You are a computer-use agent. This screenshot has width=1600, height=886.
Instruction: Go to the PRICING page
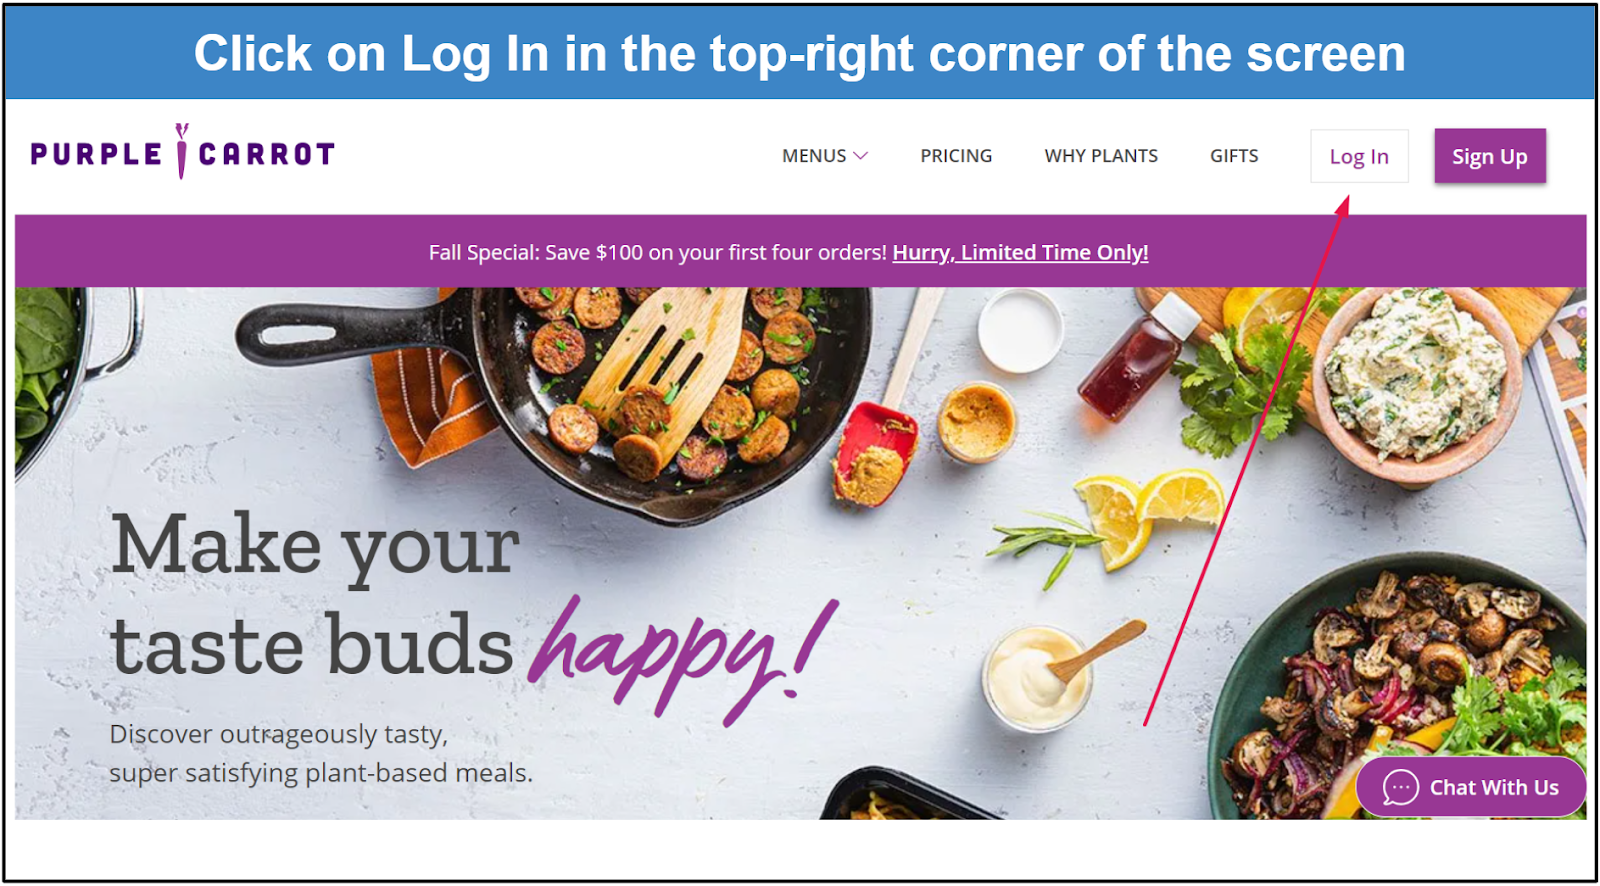click(x=956, y=156)
